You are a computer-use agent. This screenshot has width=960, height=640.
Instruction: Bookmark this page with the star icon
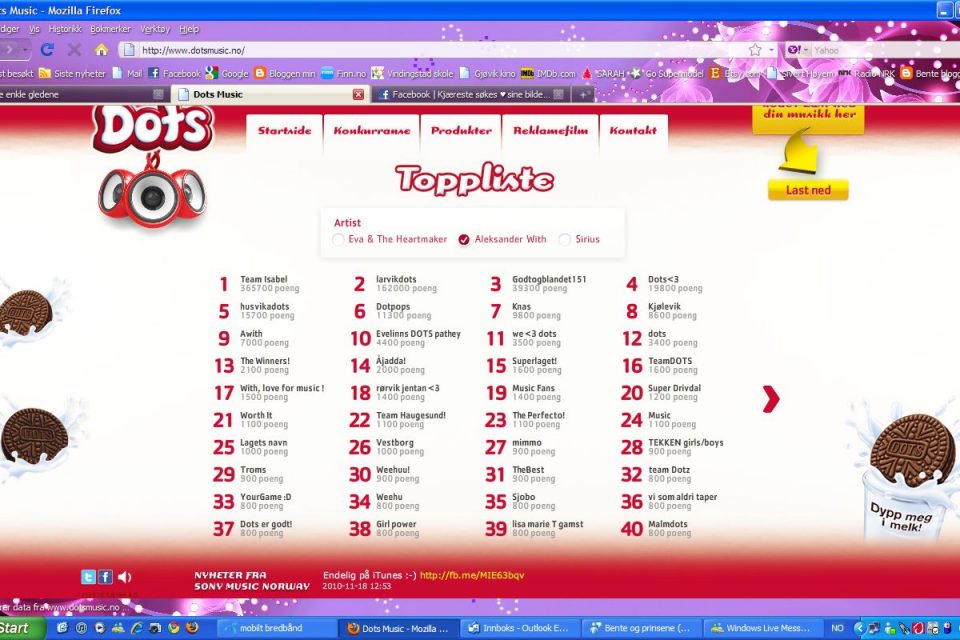point(756,49)
